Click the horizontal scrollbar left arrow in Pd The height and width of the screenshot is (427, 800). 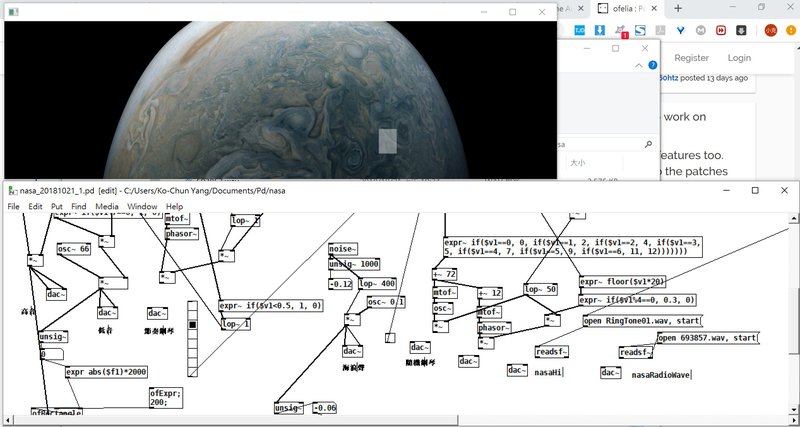tap(7, 420)
